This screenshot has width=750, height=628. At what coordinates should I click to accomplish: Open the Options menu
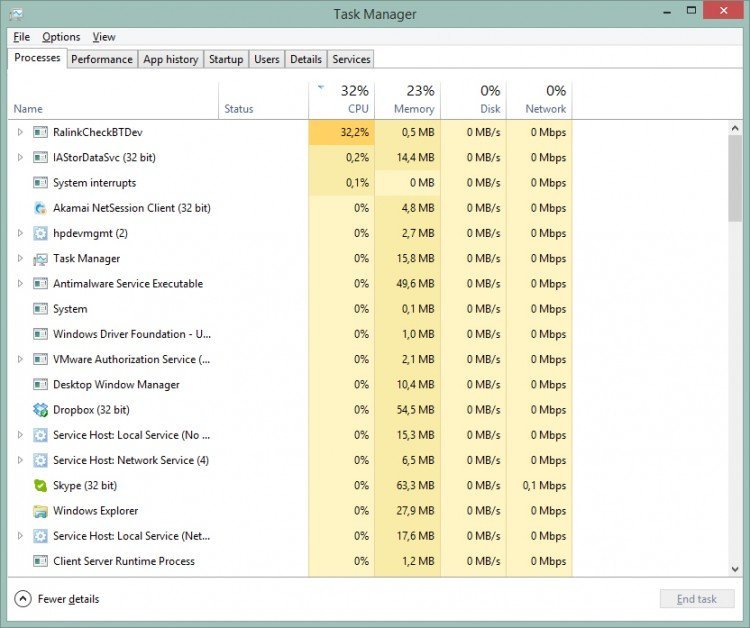pos(61,37)
